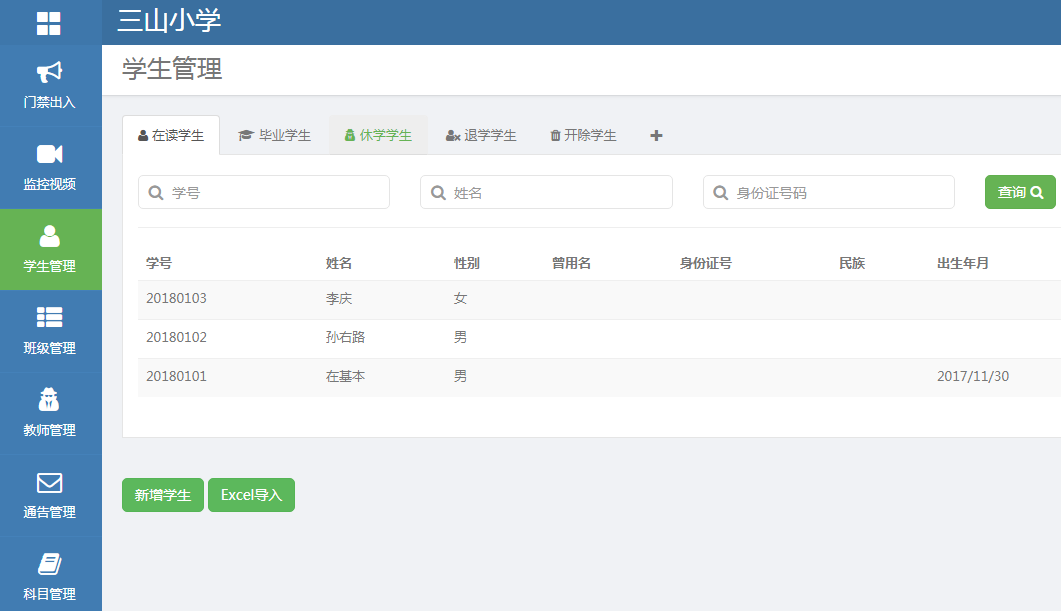This screenshot has width=1061, height=611.
Task: Open 通告管理 envelope icon in sidebar
Action: [50, 483]
